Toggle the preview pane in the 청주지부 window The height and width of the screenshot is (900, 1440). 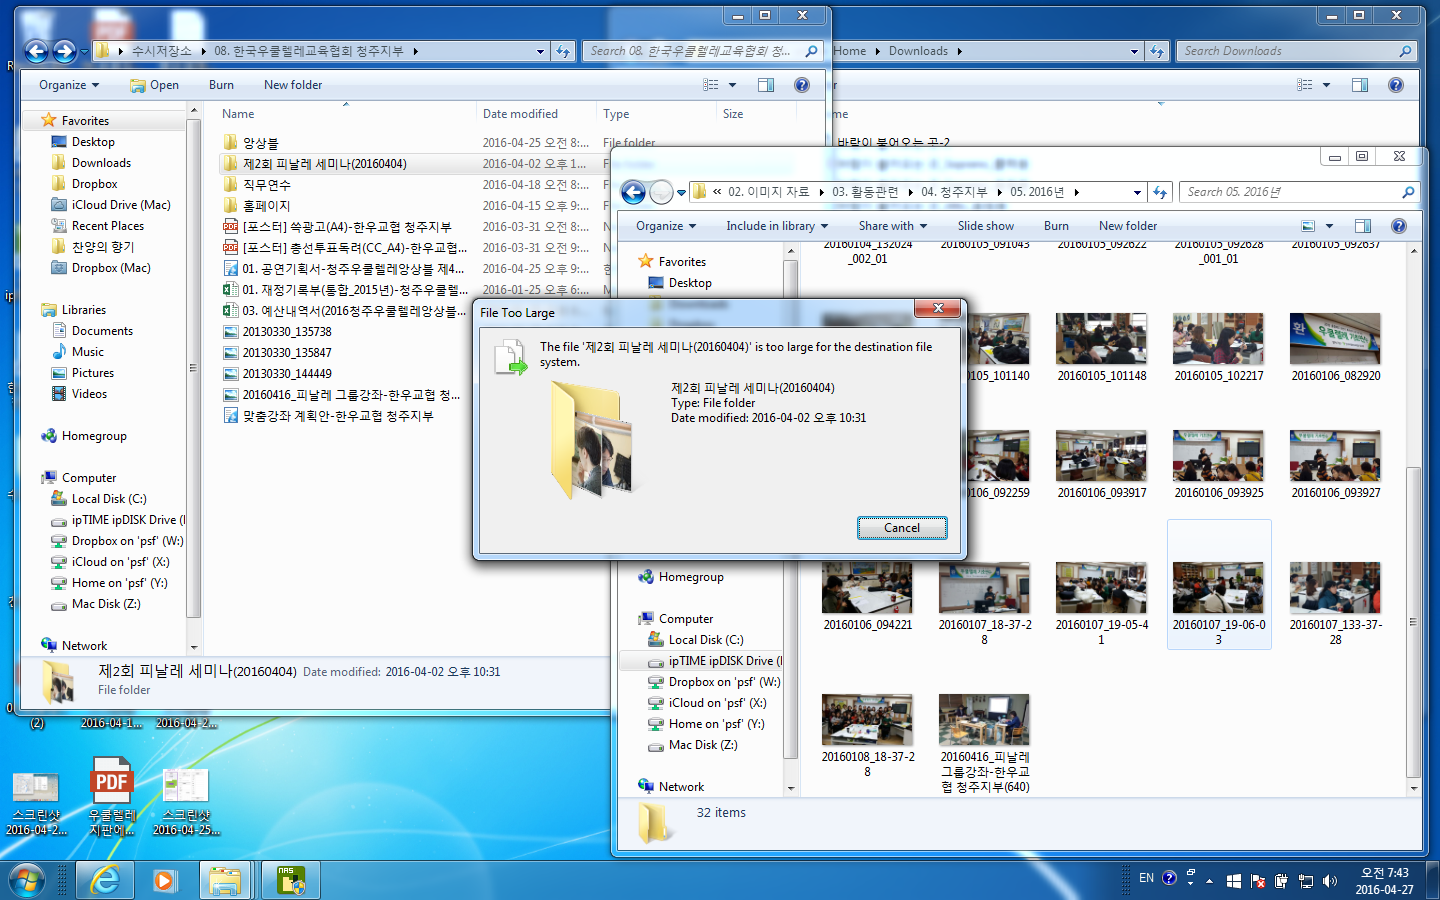pos(766,85)
